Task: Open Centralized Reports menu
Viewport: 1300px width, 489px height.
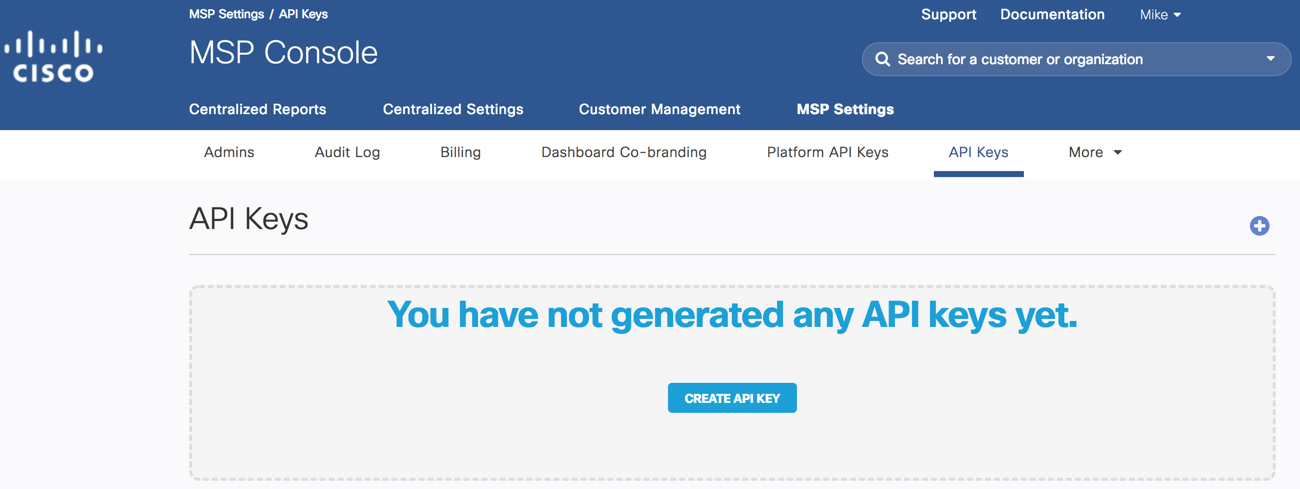Action: point(257,109)
